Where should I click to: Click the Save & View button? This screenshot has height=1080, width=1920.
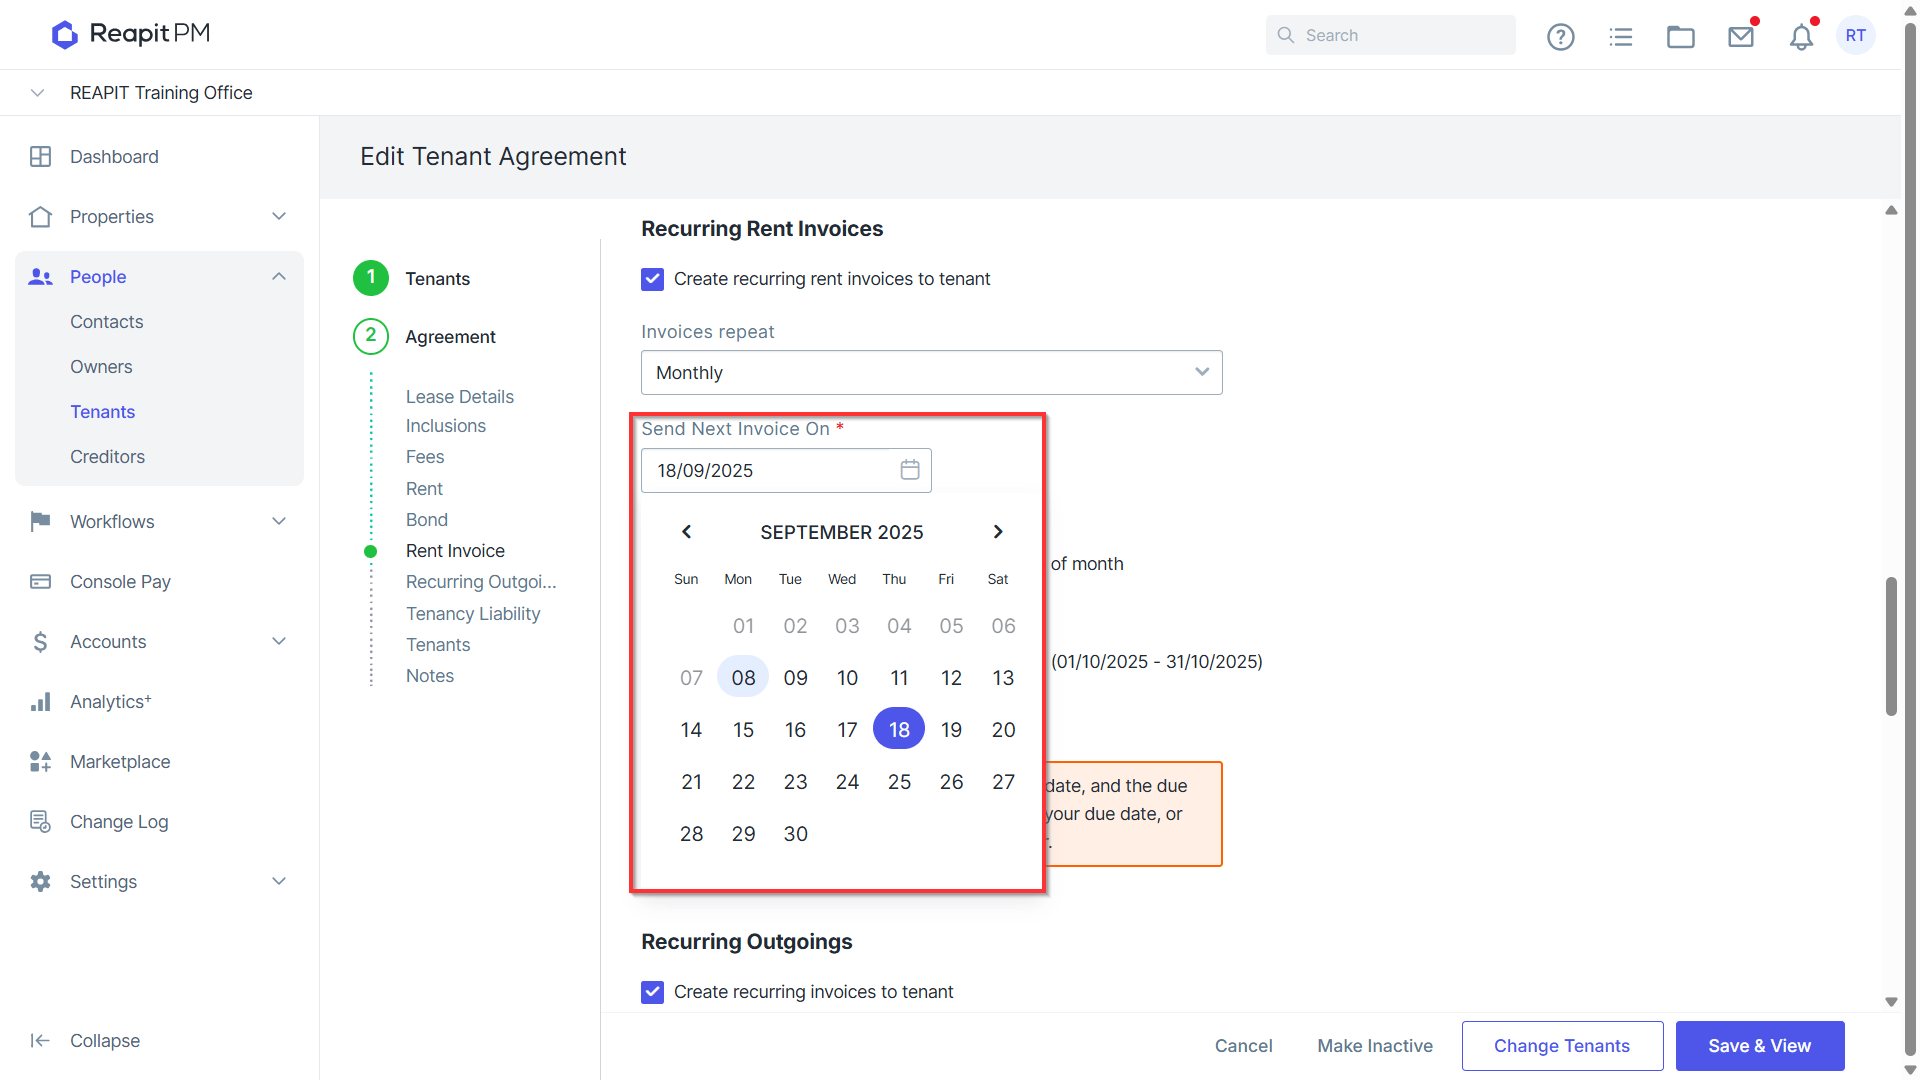click(x=1759, y=1046)
